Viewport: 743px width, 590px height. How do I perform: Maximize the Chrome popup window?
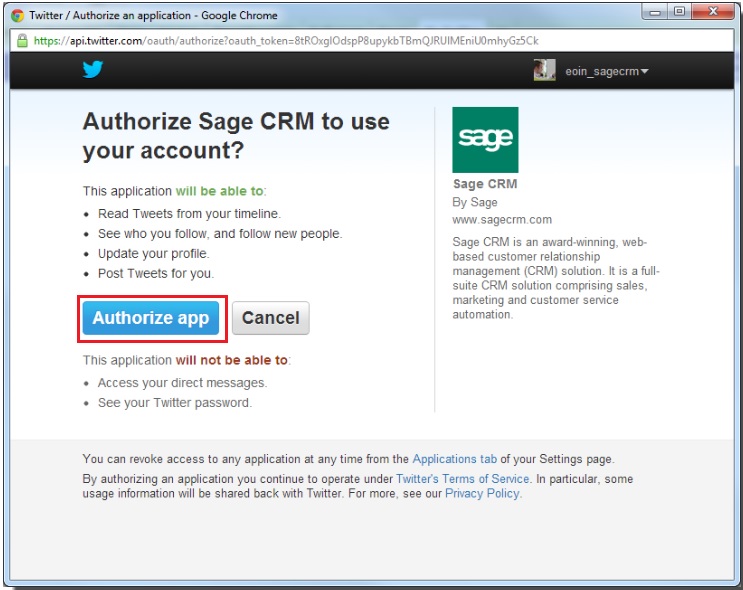pos(680,12)
